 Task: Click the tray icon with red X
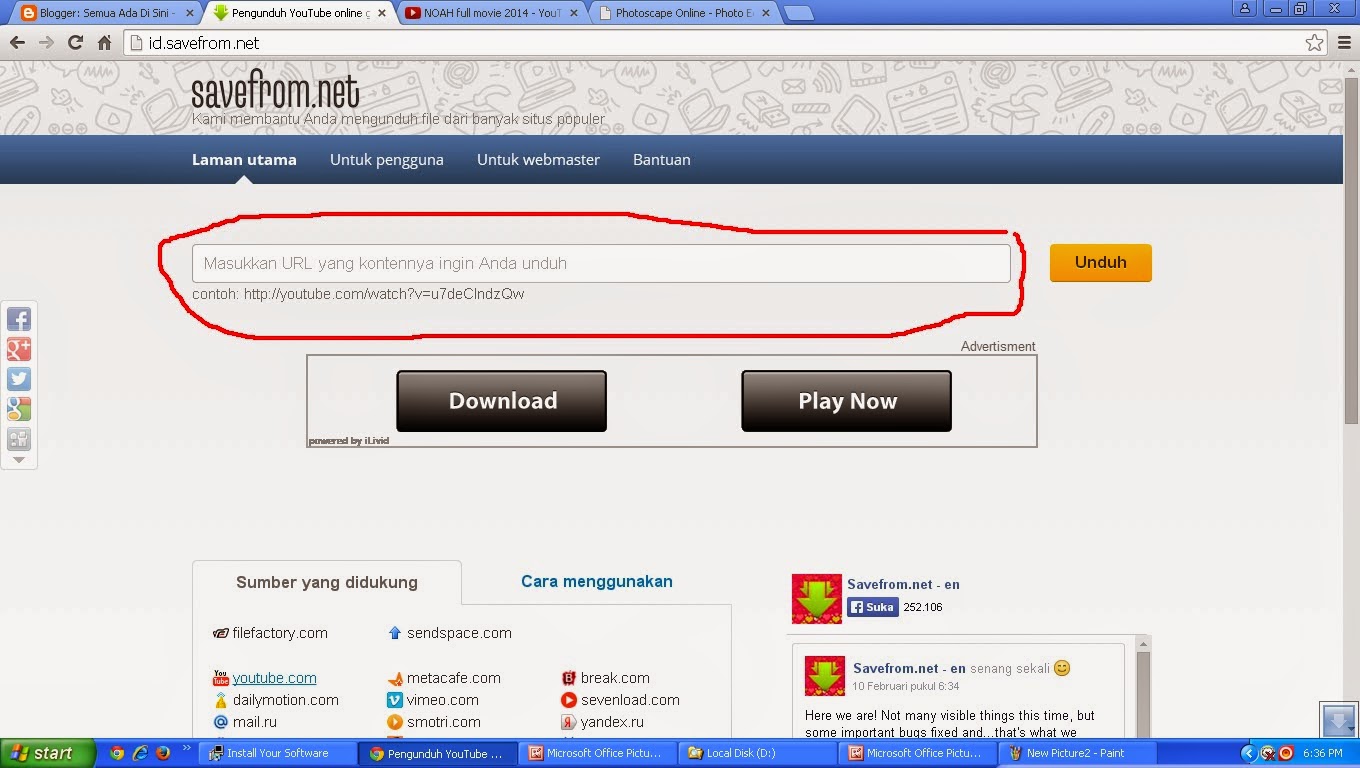pyautogui.click(x=1268, y=753)
